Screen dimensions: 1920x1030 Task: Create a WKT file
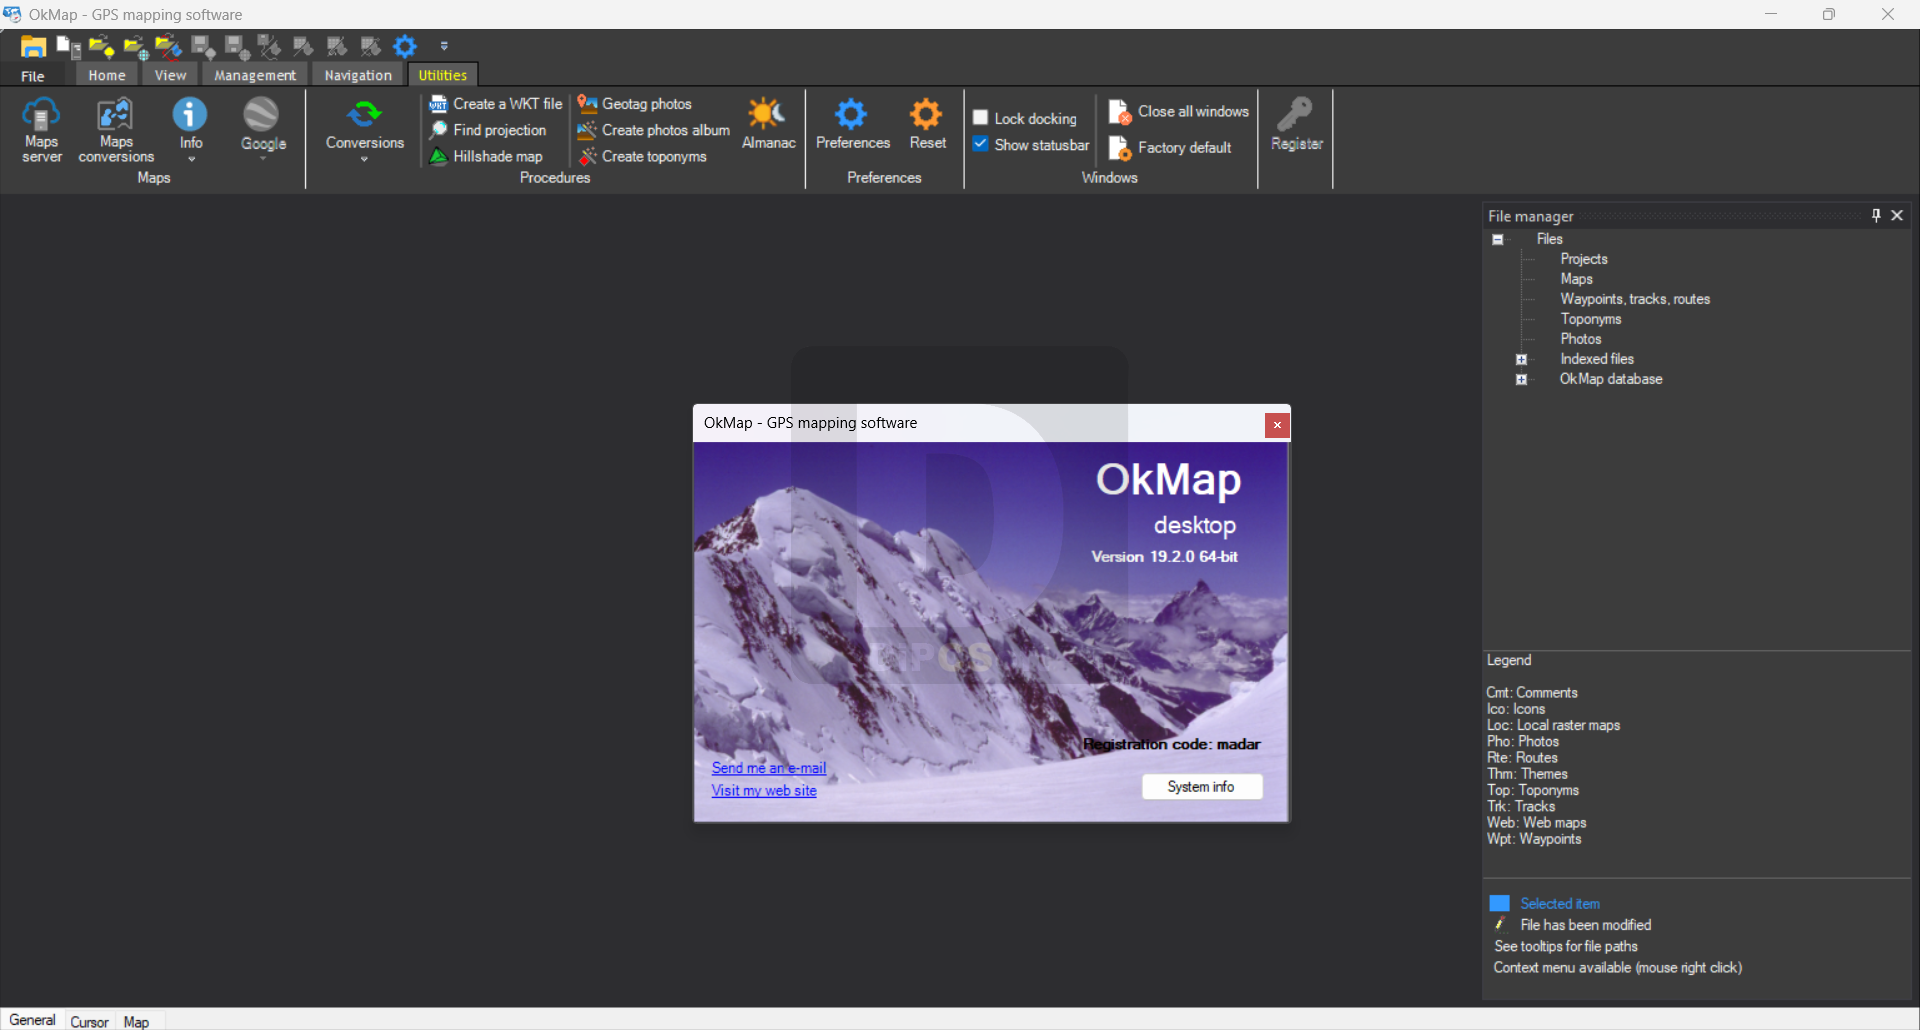pos(496,104)
